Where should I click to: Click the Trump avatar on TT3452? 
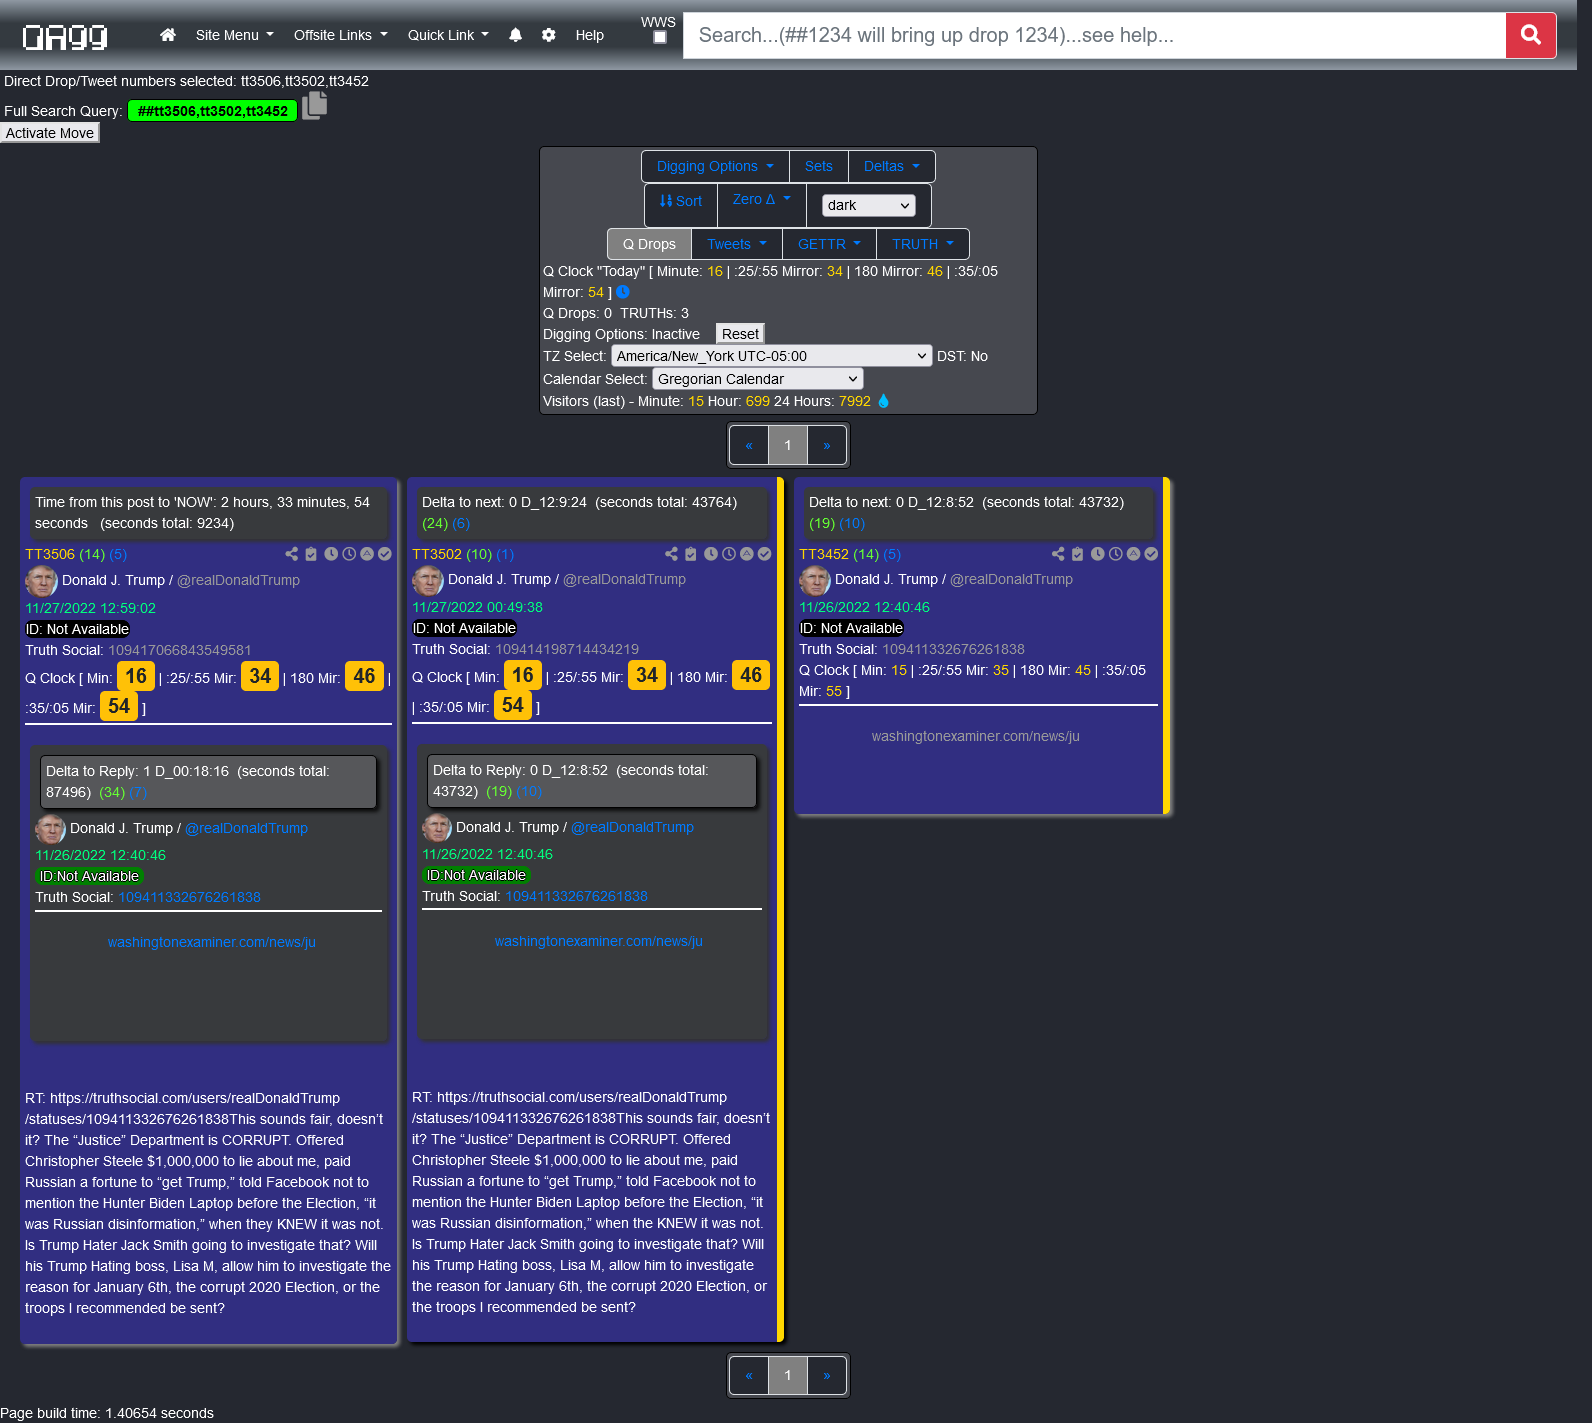coord(814,579)
